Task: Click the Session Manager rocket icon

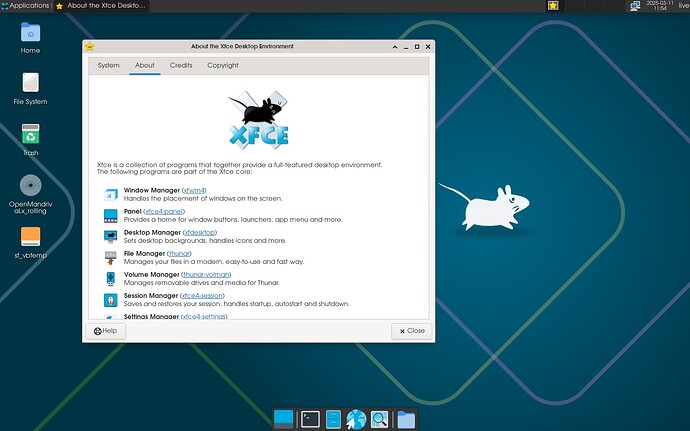Action: click(x=110, y=300)
